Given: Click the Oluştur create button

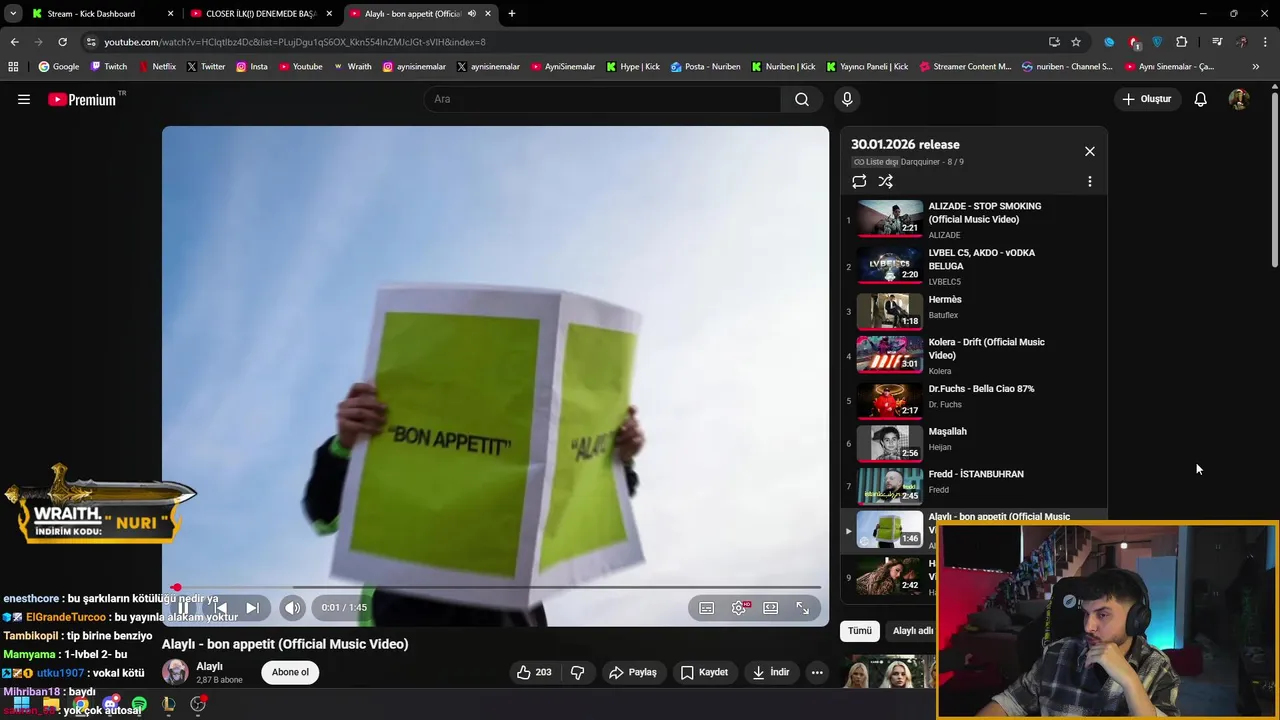Looking at the screenshot, I should point(1146,99).
